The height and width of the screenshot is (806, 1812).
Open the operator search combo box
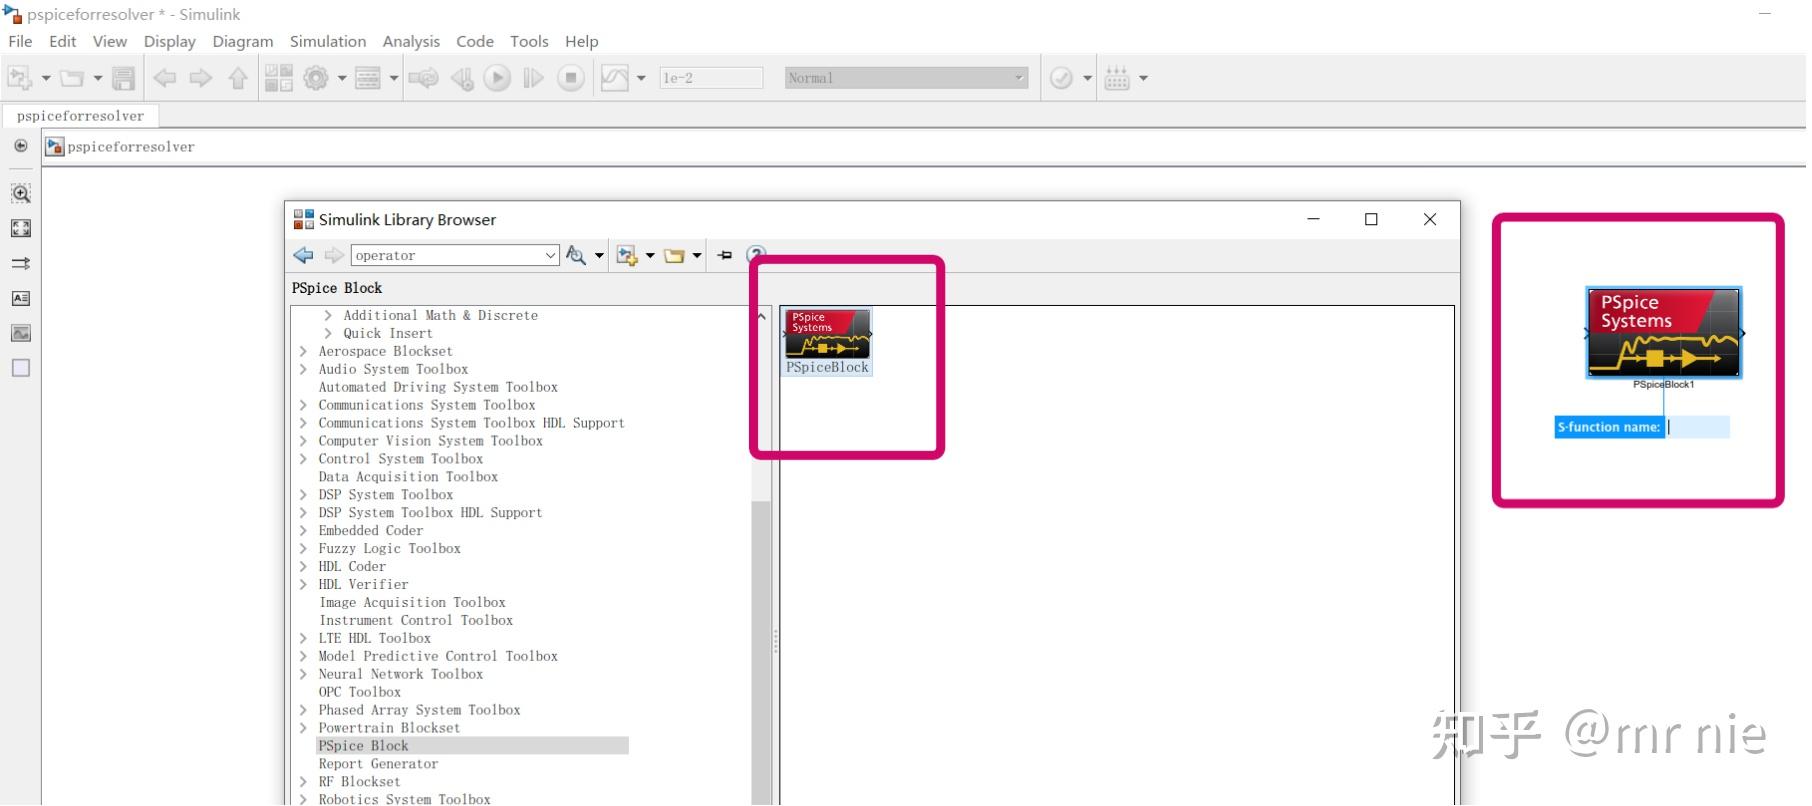[455, 255]
